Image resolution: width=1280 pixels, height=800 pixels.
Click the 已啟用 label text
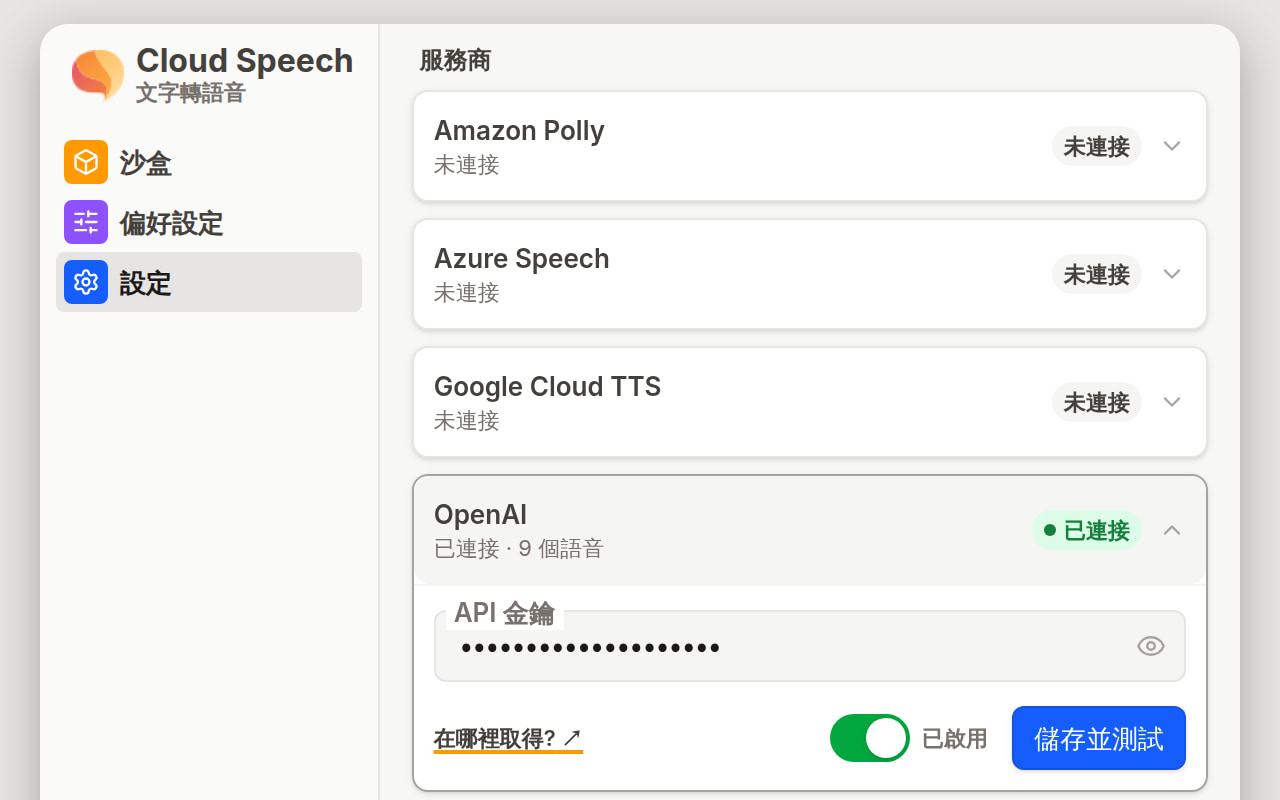(x=954, y=739)
